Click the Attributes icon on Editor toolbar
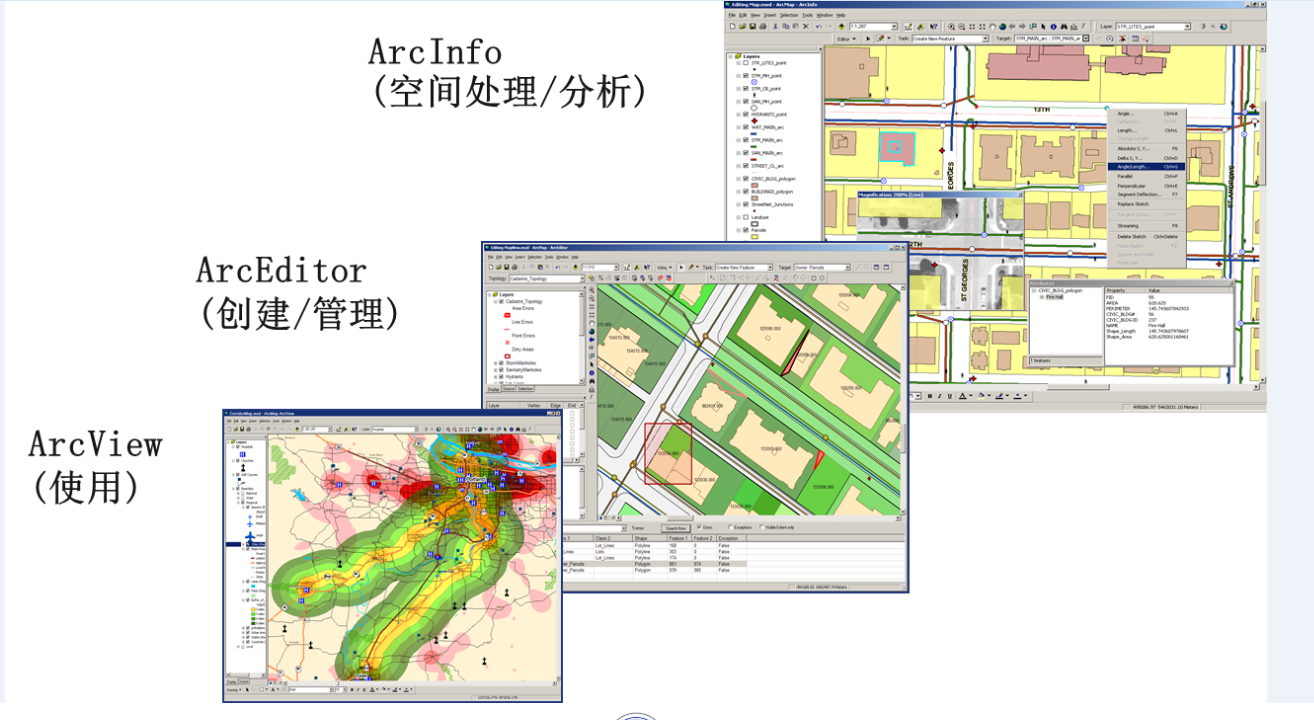The height and width of the screenshot is (720, 1314). pyautogui.click(x=1135, y=38)
